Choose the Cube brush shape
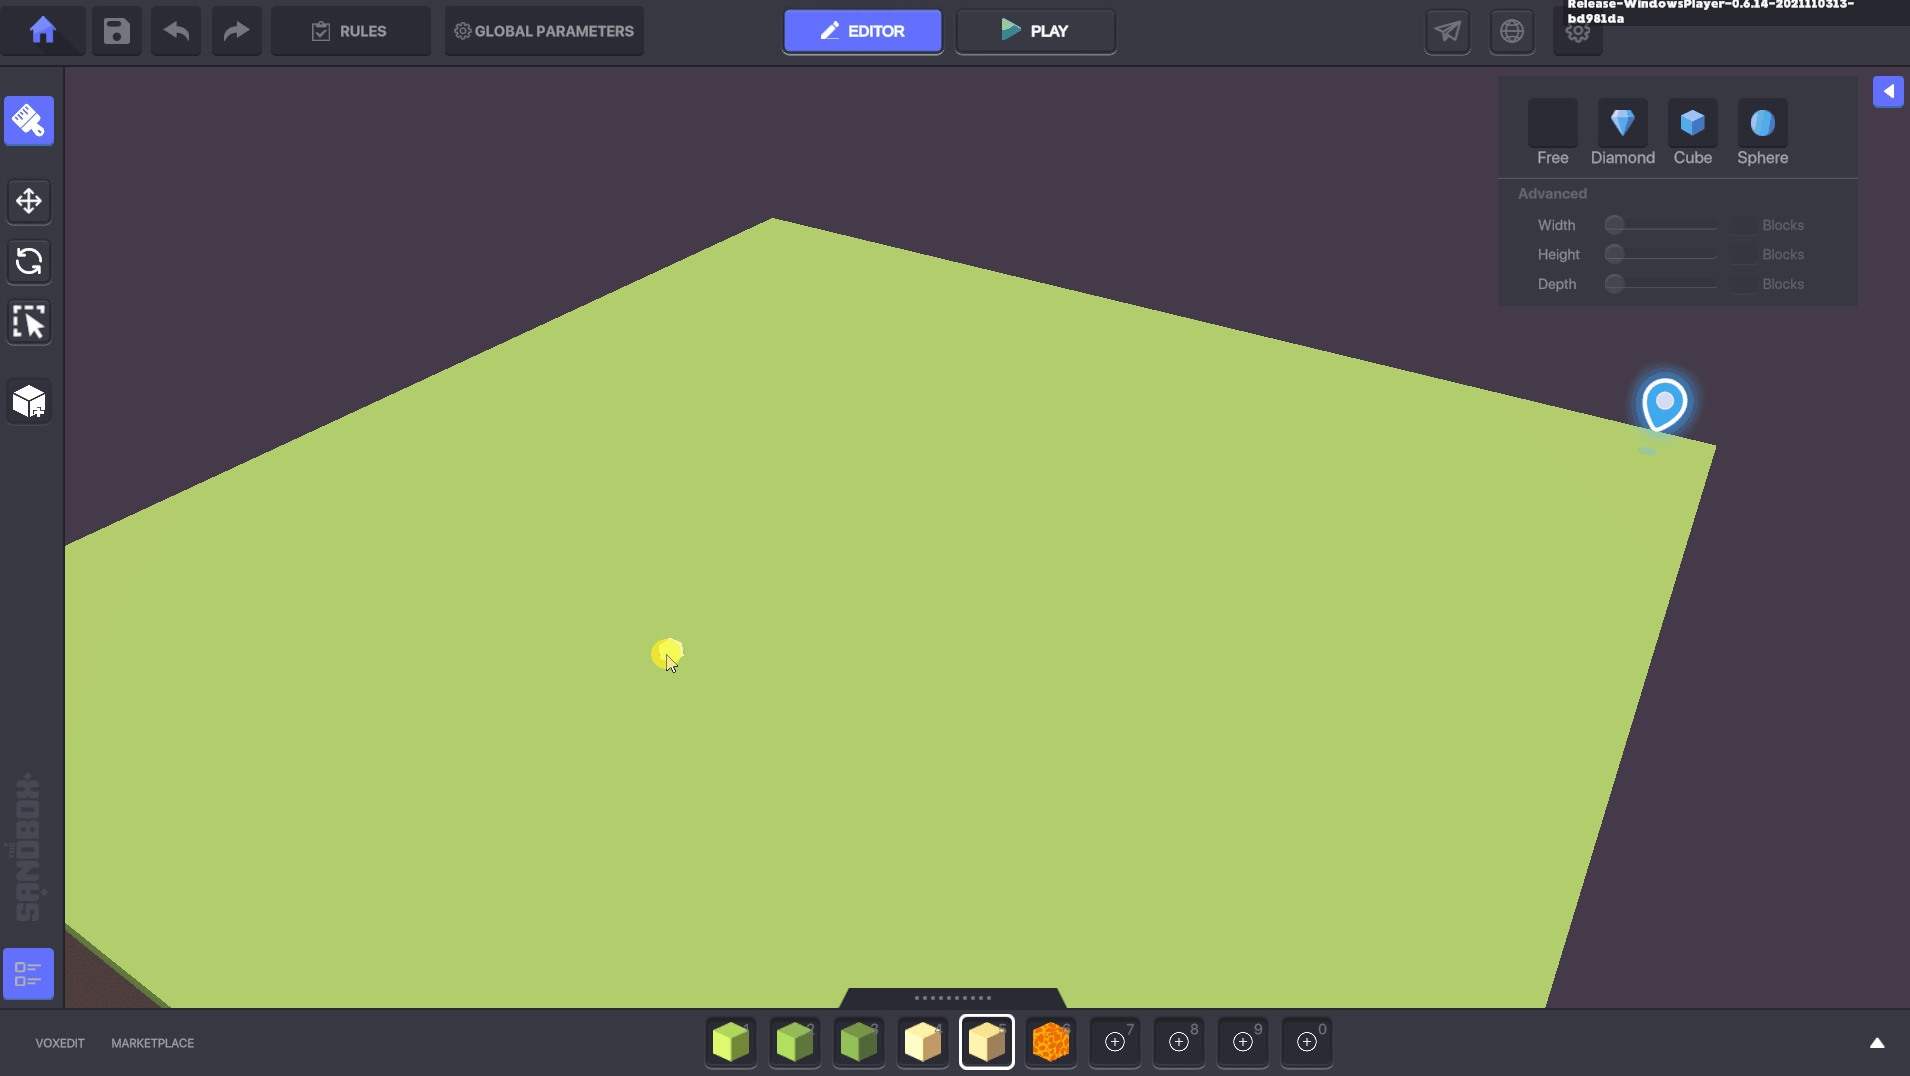1910x1076 pixels. tap(1692, 124)
